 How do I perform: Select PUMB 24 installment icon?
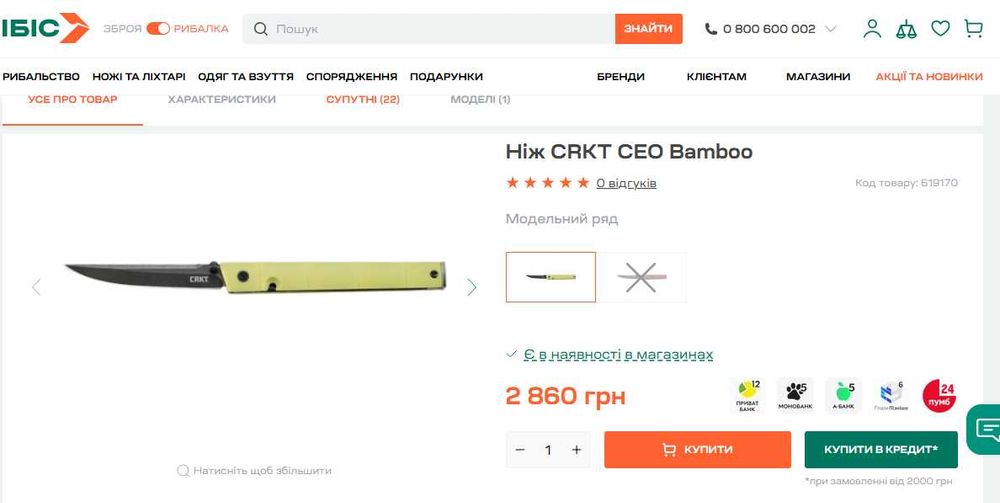939,395
